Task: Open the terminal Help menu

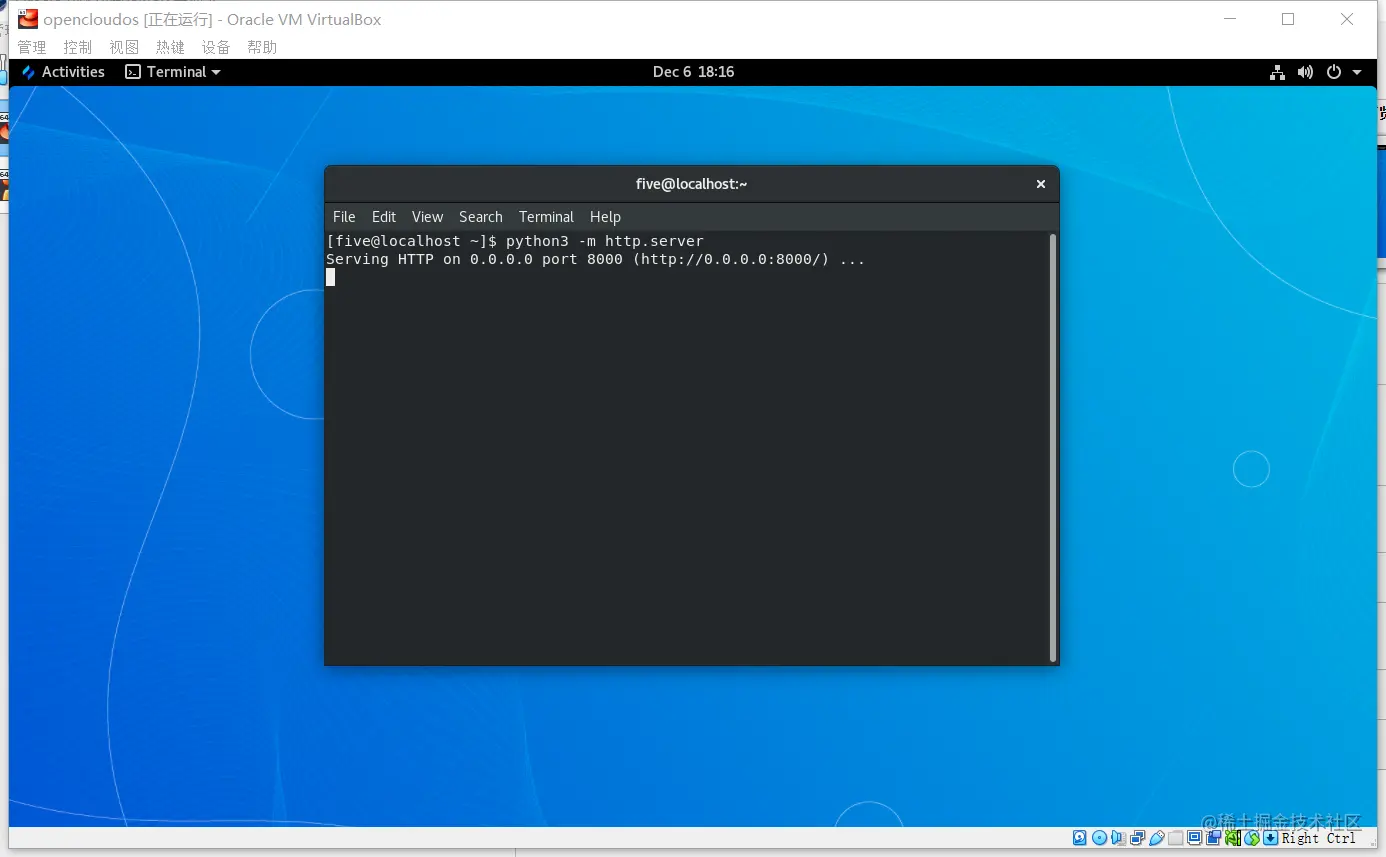Action: (x=605, y=217)
